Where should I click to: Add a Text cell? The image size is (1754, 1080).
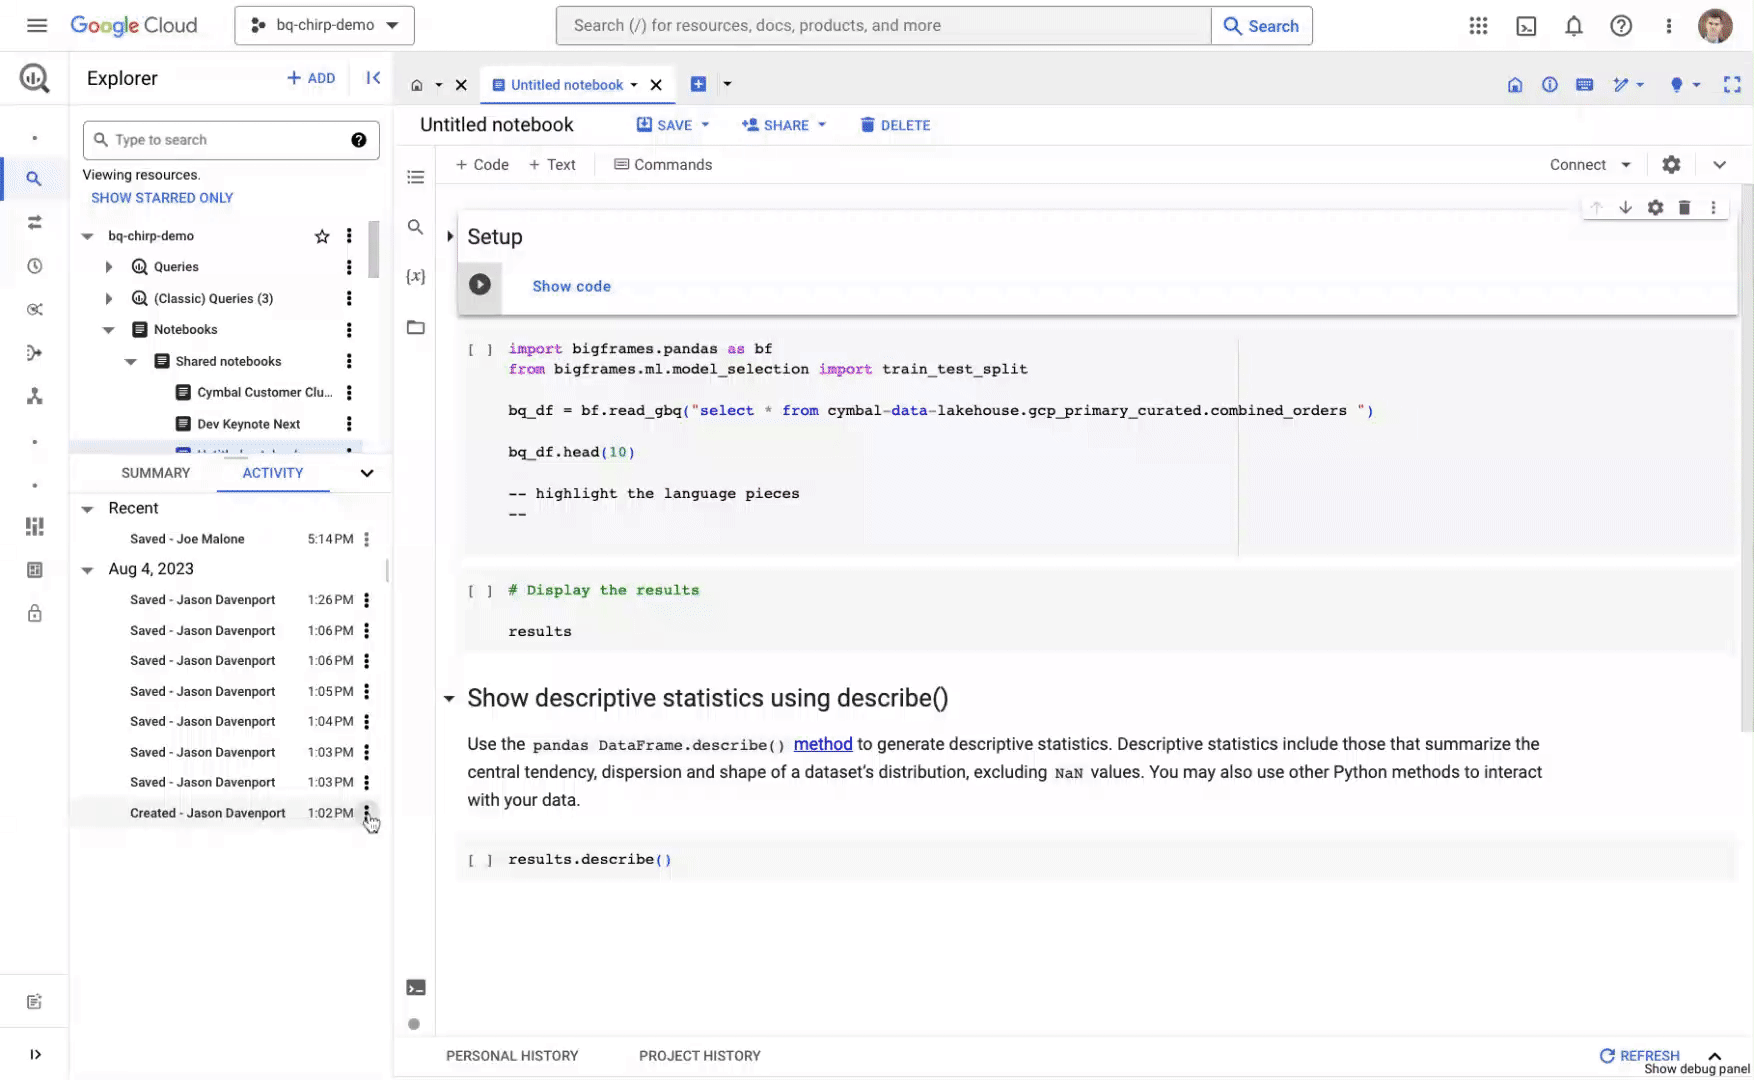click(552, 165)
